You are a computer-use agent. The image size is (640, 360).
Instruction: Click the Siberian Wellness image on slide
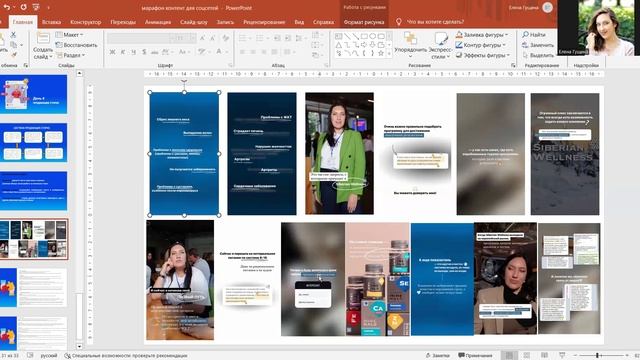(565, 154)
